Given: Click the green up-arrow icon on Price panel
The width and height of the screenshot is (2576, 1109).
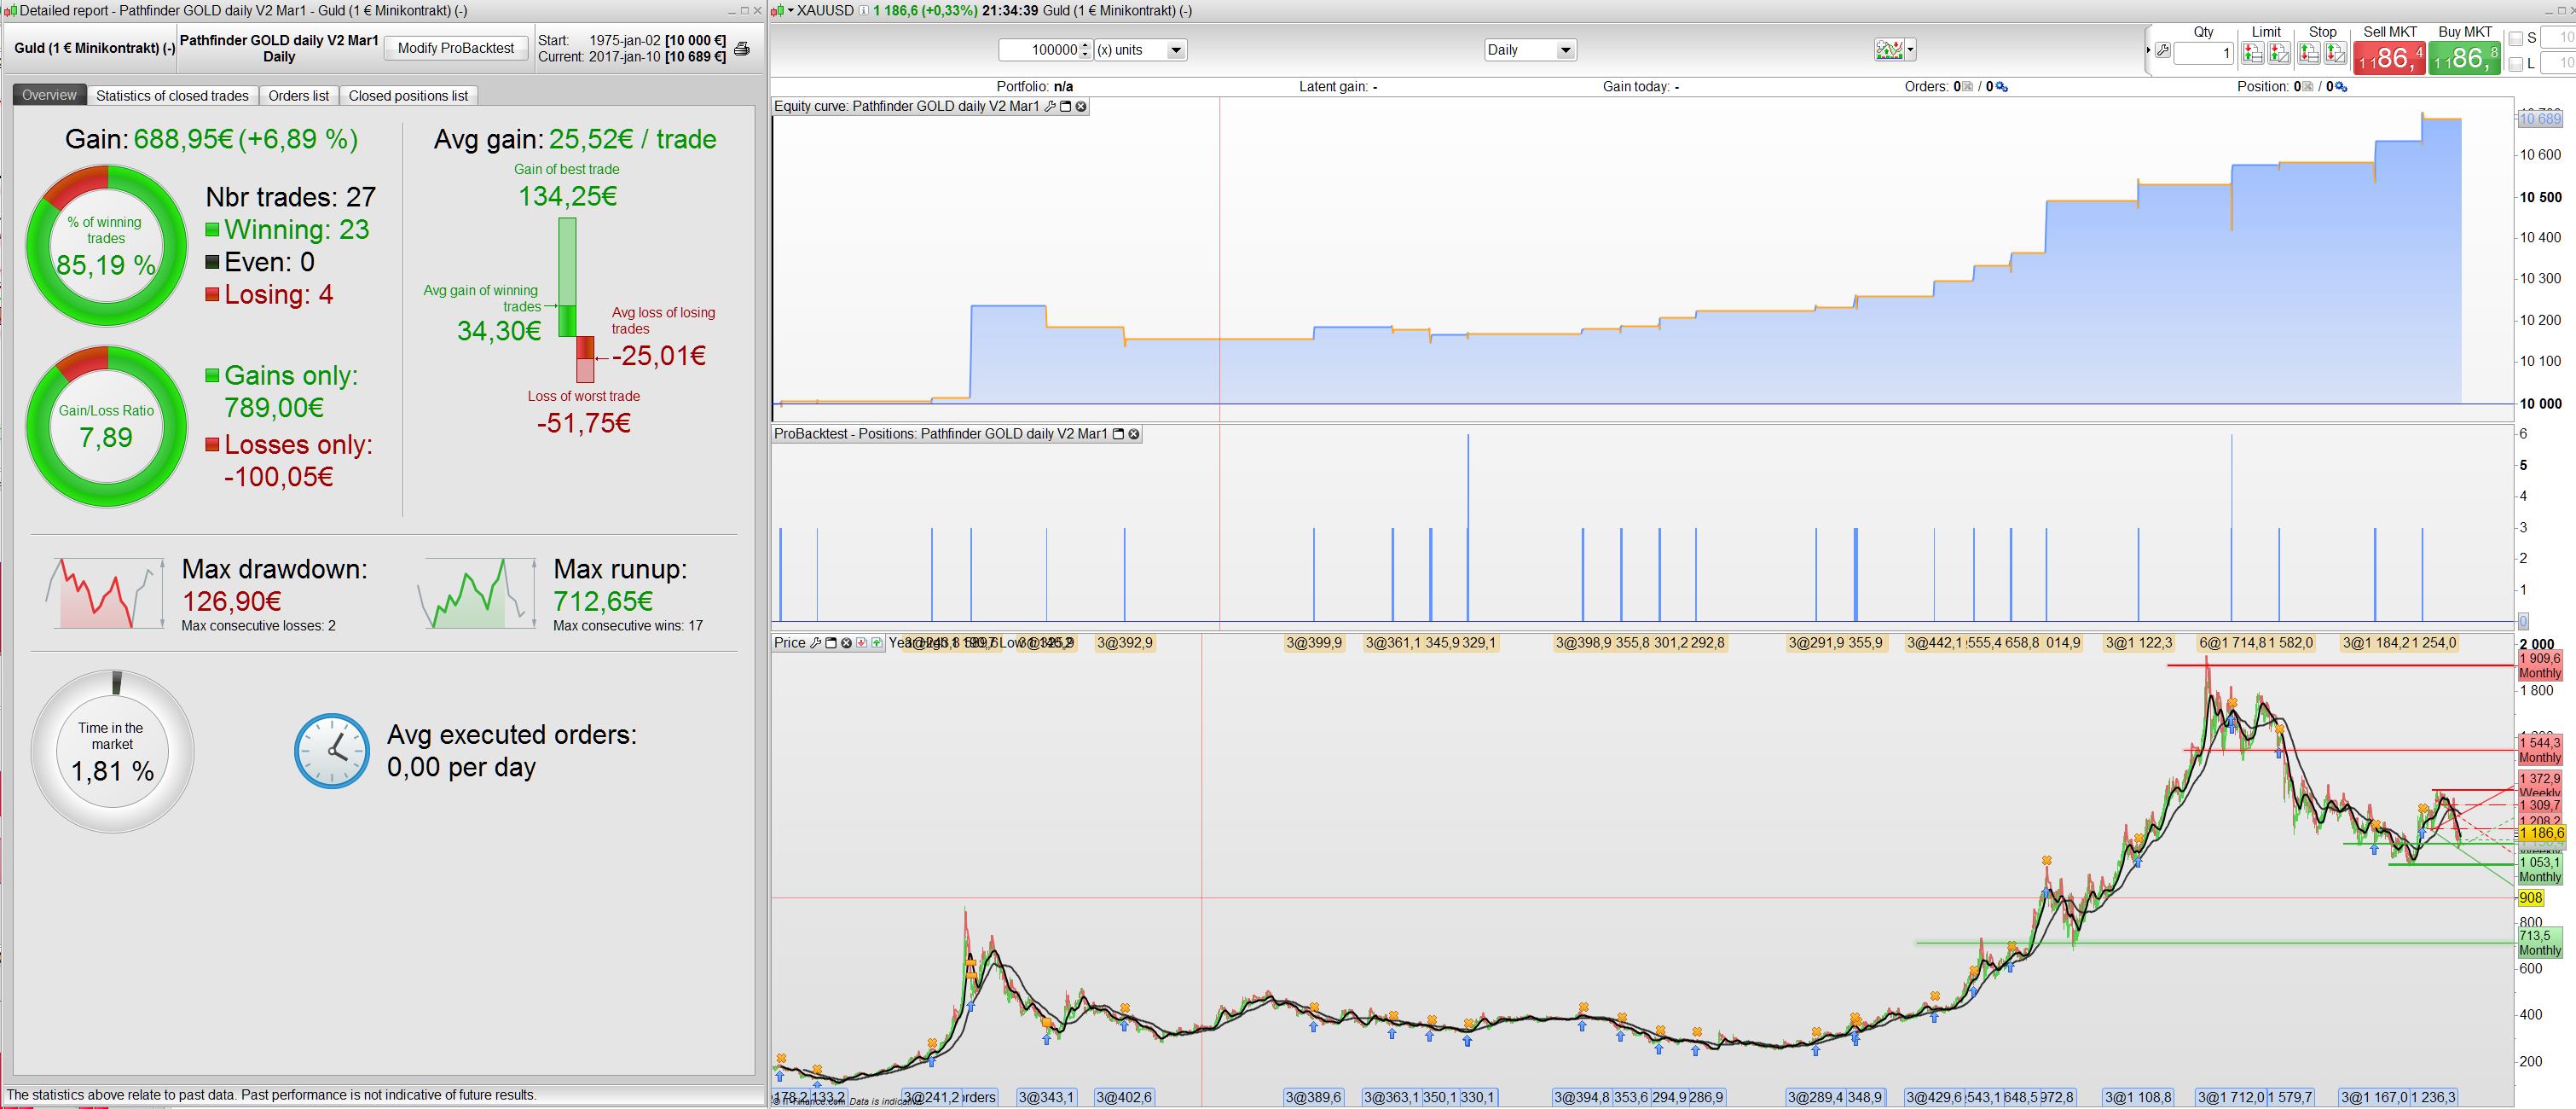Looking at the screenshot, I should point(877,643).
